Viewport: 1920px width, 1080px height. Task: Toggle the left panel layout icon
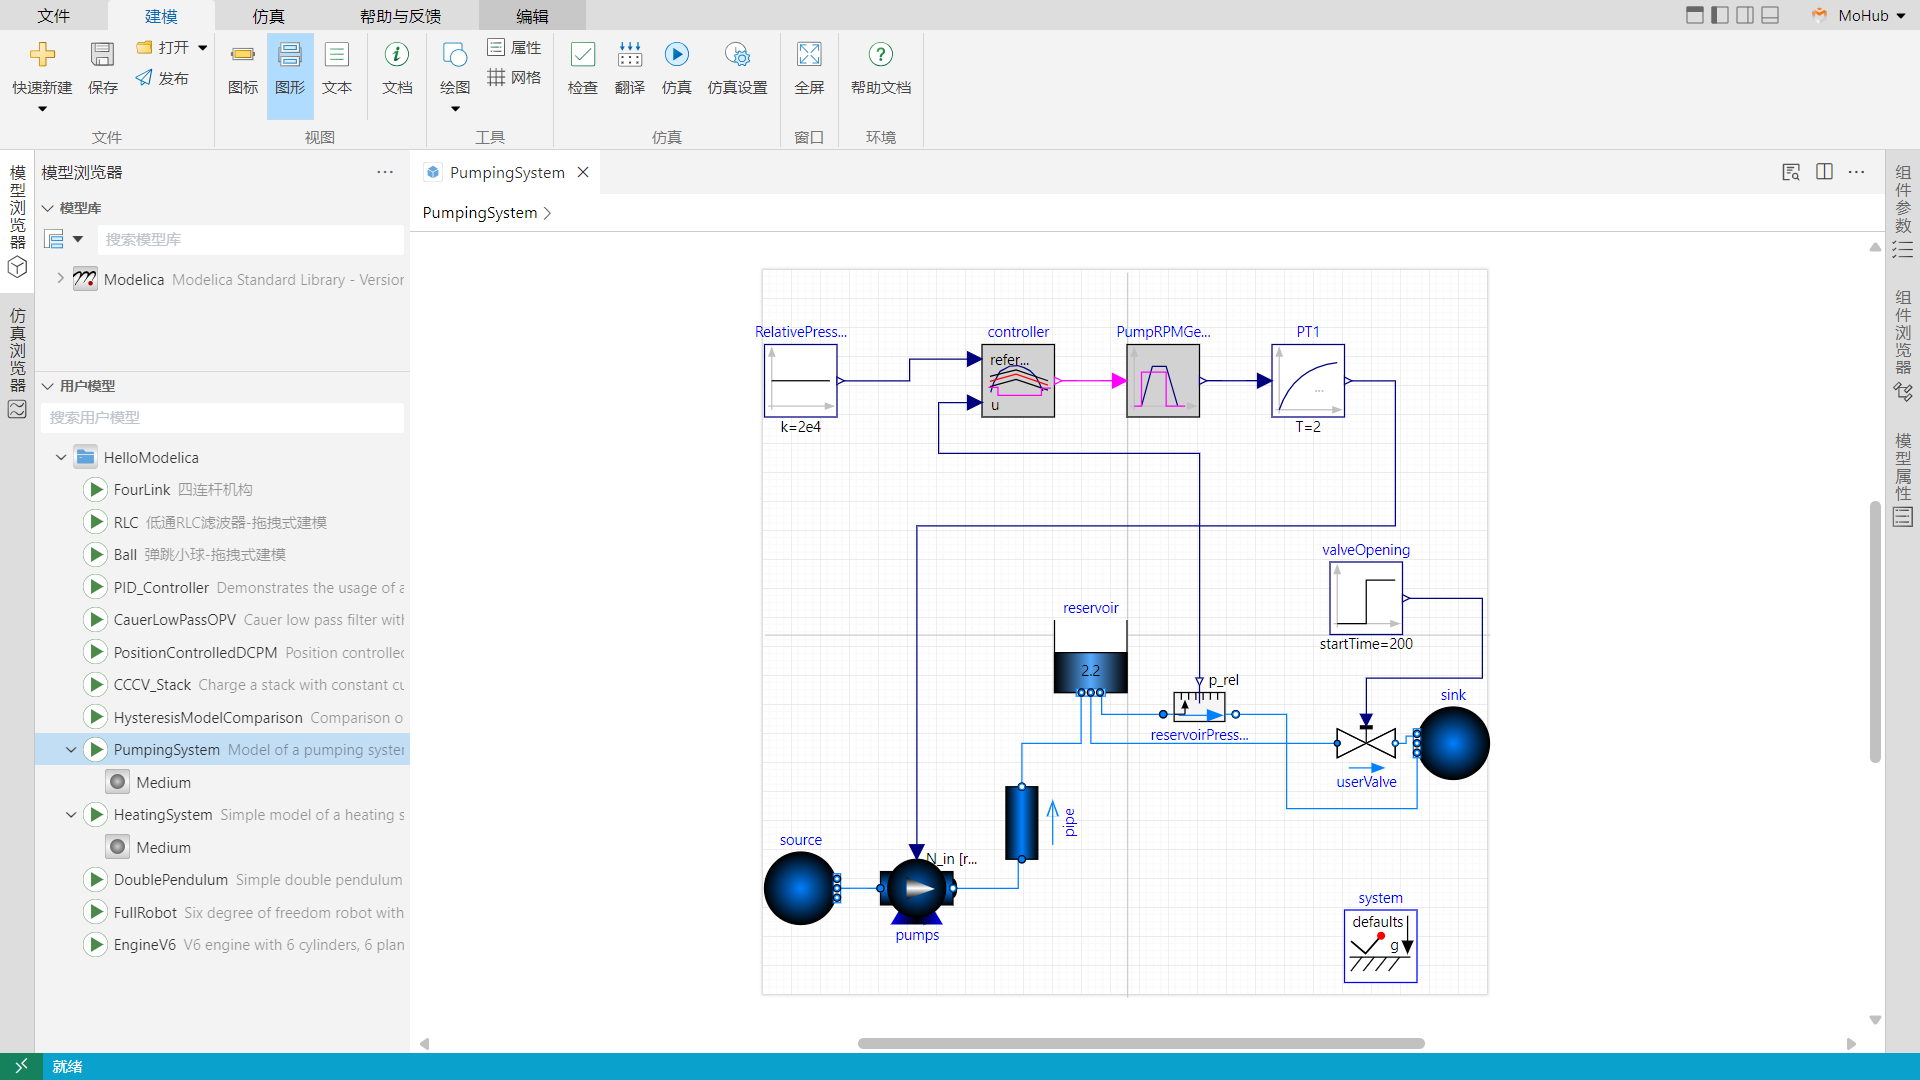1720,15
